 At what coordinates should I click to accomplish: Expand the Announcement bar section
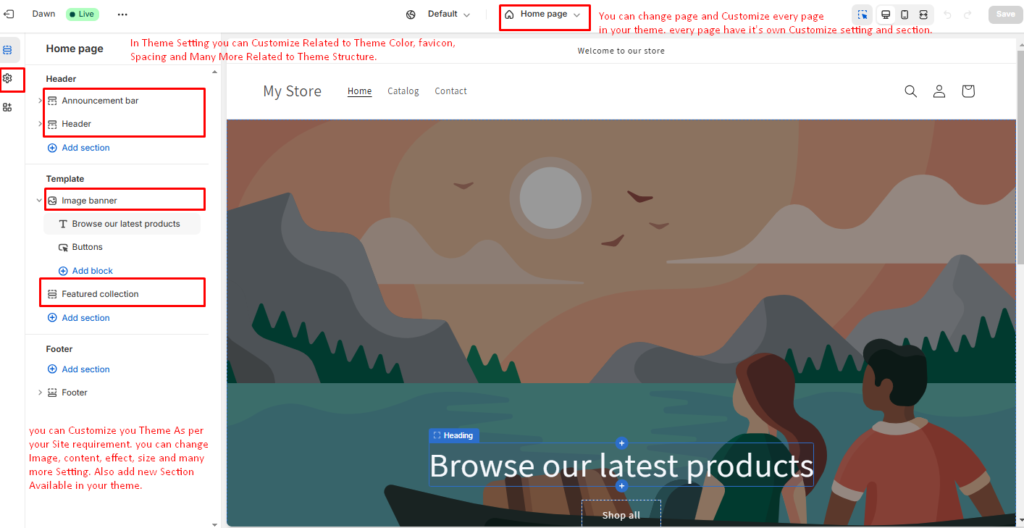click(x=40, y=101)
